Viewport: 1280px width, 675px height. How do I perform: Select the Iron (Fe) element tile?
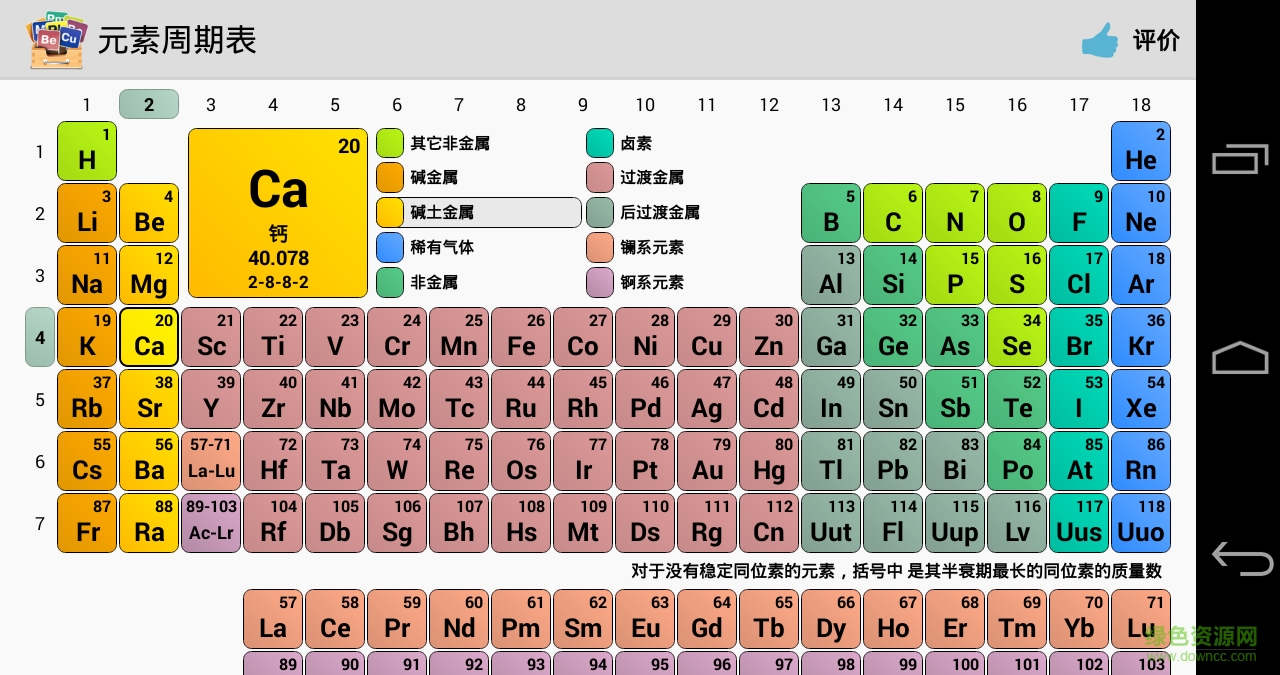521,337
